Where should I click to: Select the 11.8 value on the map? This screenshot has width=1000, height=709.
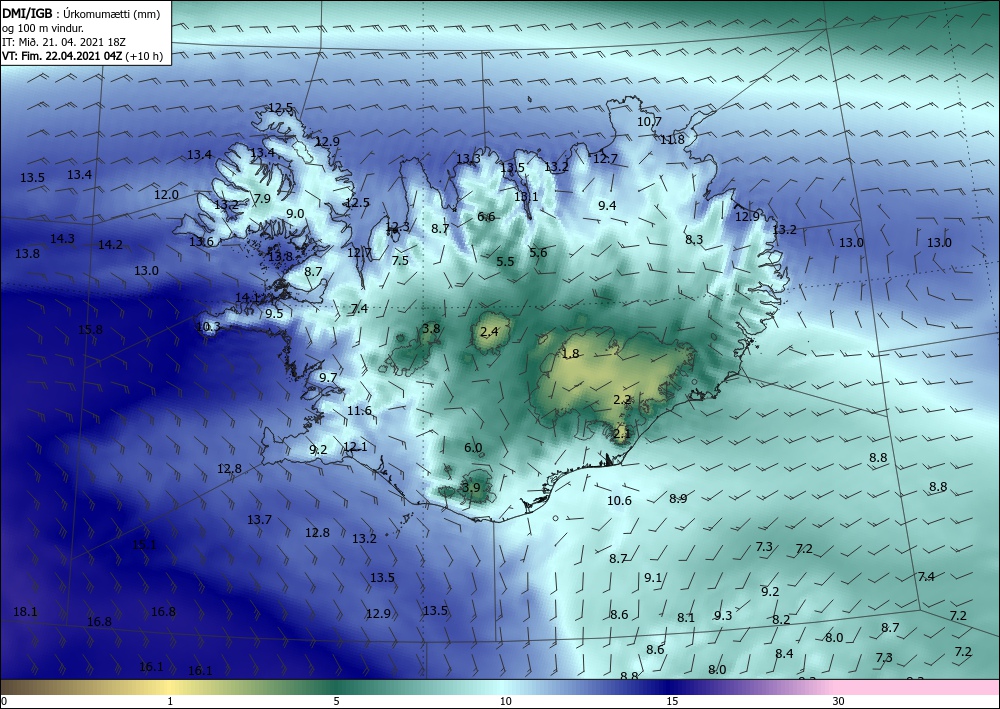672,140
